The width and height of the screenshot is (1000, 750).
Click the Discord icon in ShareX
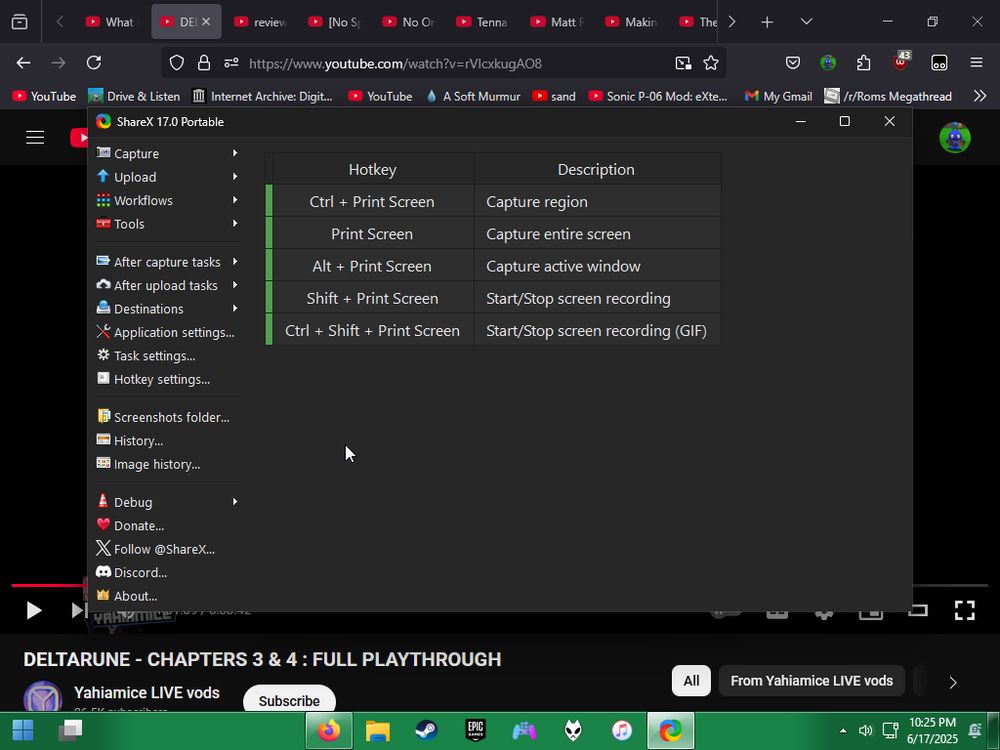pos(103,571)
